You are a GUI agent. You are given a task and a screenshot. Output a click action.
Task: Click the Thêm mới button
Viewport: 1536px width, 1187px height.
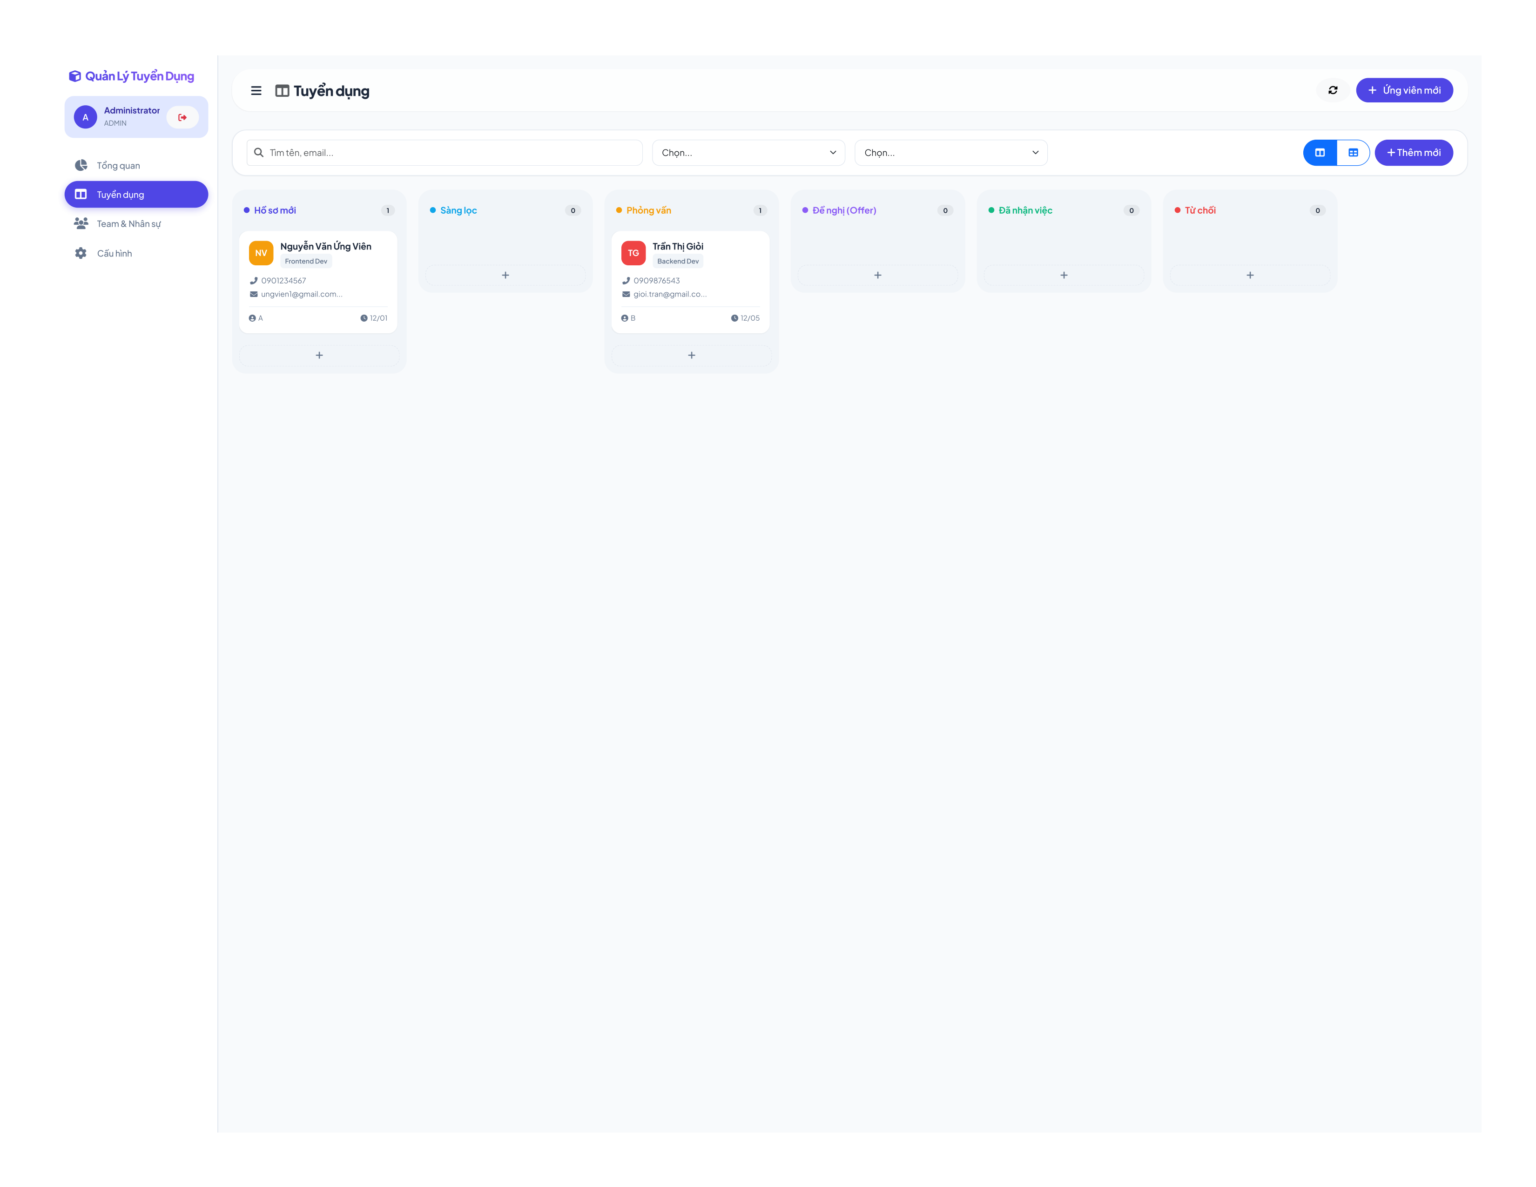[1413, 153]
